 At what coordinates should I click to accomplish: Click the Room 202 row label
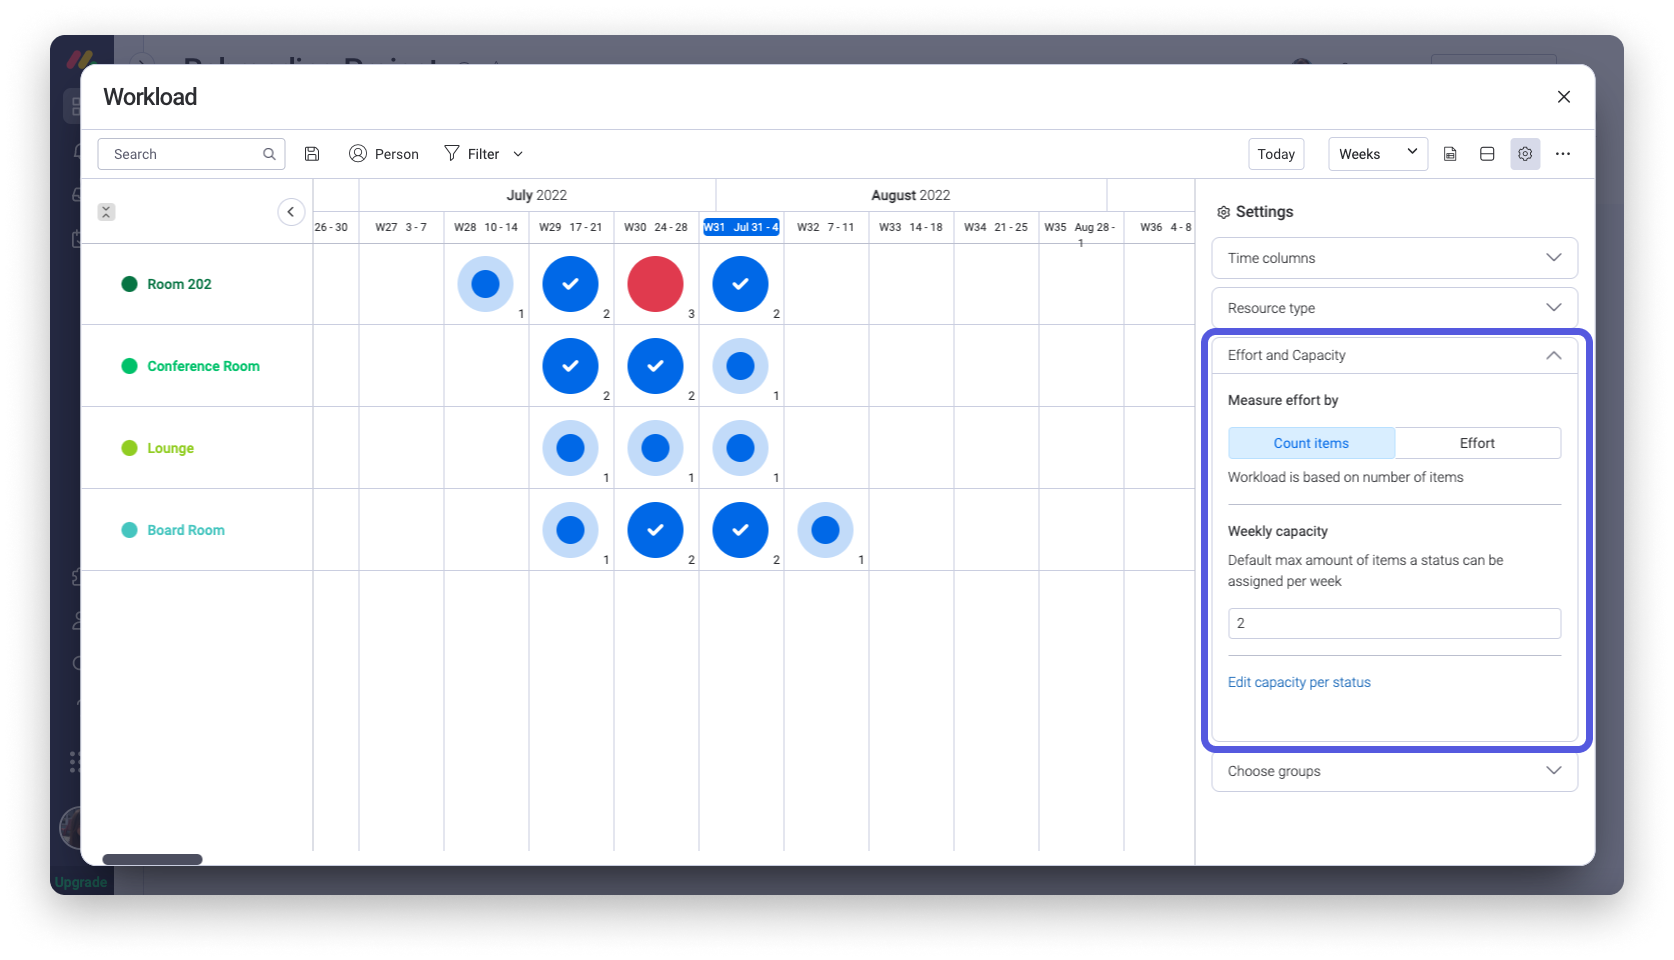point(179,284)
